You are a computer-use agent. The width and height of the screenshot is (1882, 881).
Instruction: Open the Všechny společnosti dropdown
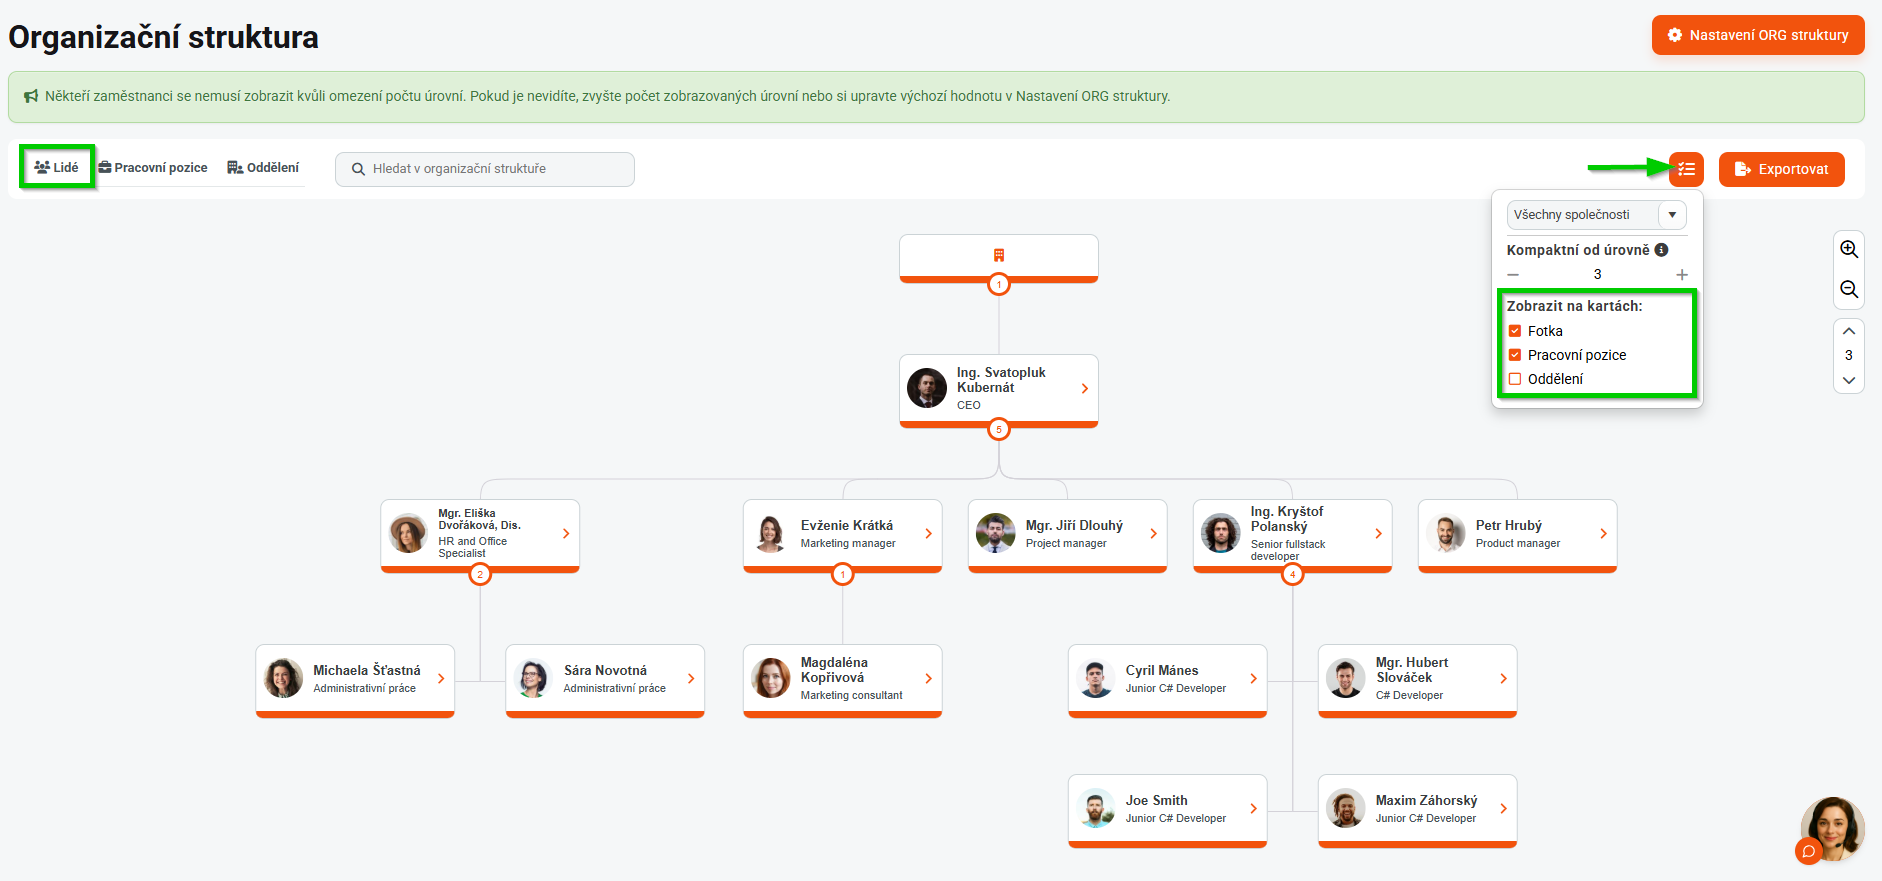[1596, 215]
